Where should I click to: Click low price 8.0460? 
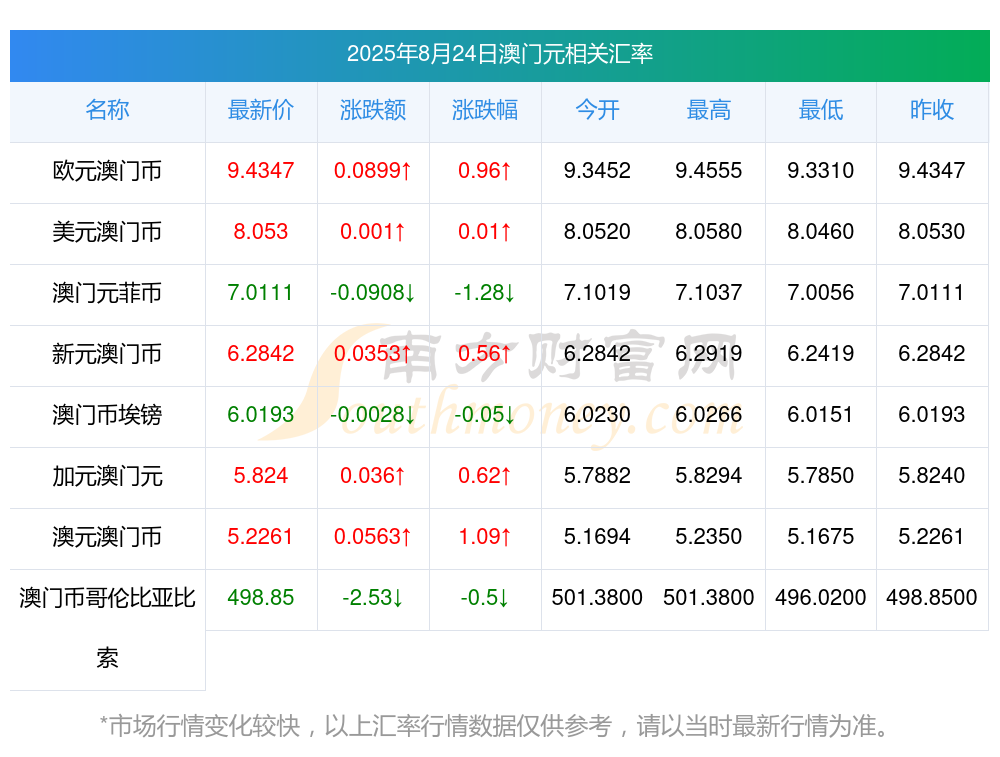(x=821, y=232)
